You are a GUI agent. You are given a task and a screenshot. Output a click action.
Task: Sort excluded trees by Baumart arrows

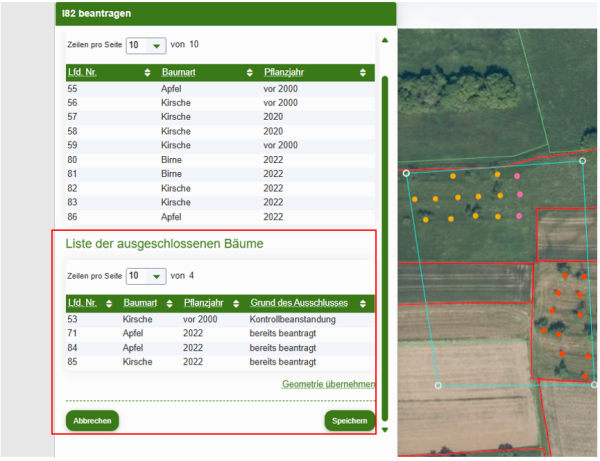point(170,304)
